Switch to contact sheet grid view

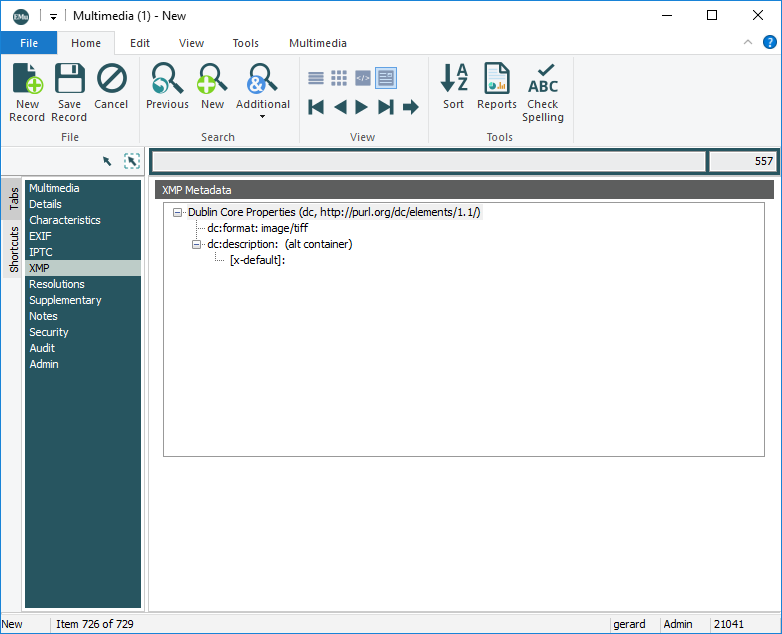[339, 78]
